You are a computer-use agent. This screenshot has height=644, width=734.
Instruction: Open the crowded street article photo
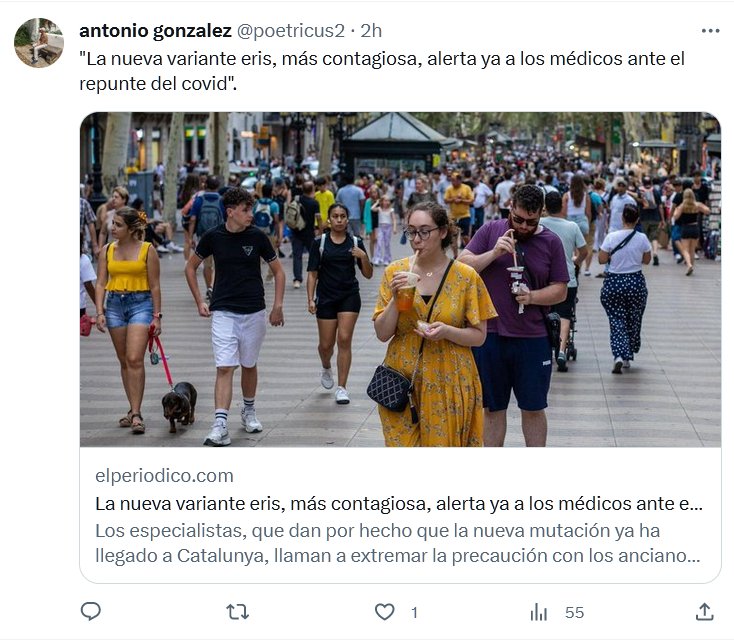coord(400,279)
